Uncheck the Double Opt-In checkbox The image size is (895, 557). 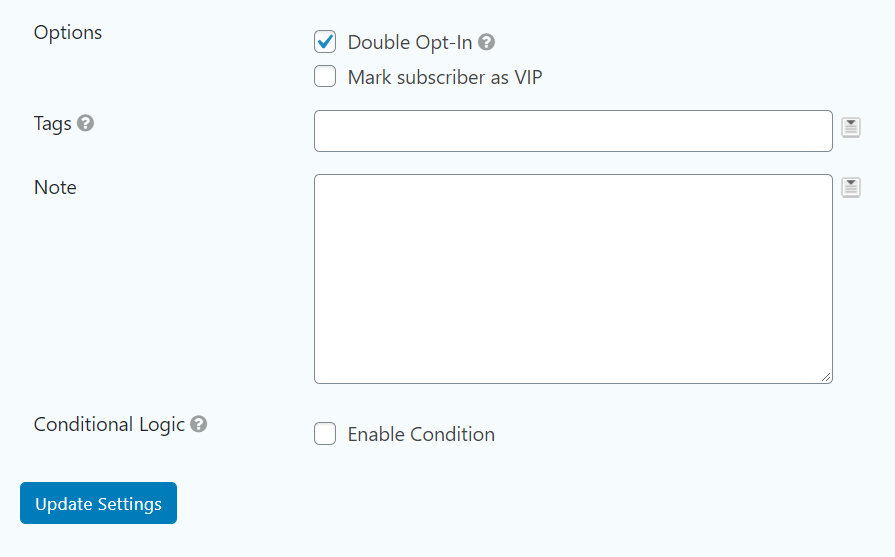pos(325,42)
